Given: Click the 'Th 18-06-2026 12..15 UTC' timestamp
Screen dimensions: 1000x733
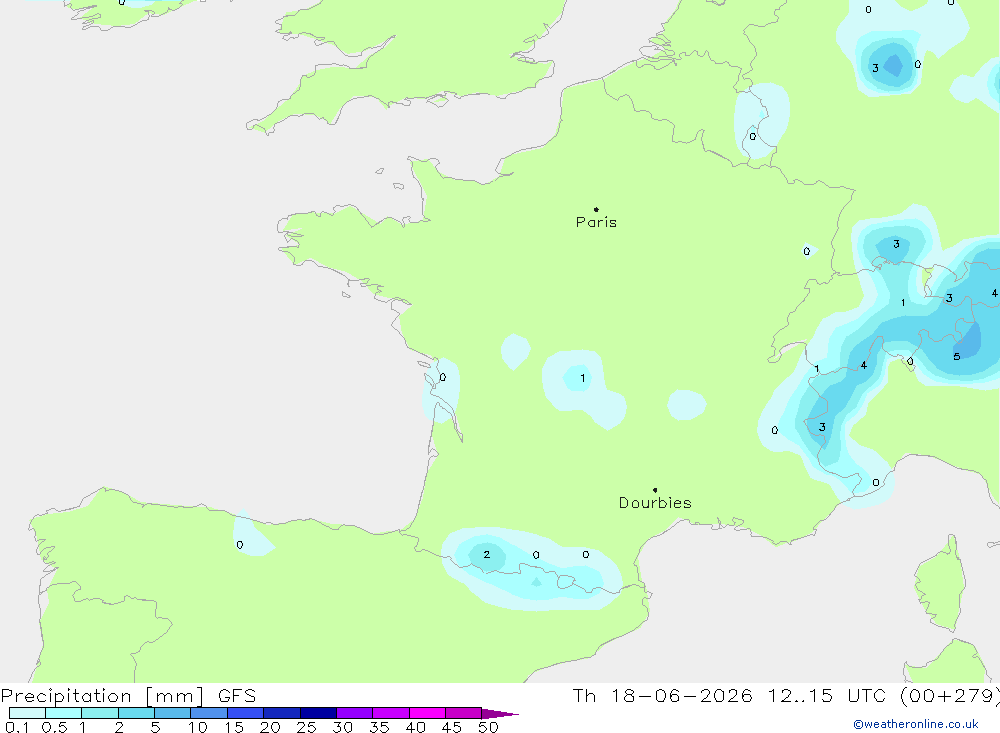Looking at the screenshot, I should 730,695.
